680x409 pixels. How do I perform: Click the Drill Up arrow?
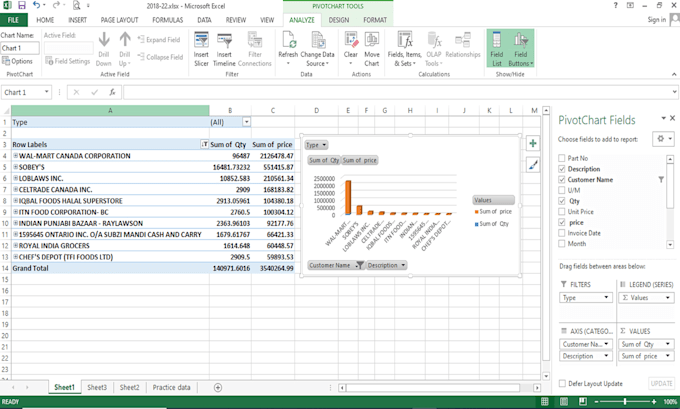click(x=124, y=49)
